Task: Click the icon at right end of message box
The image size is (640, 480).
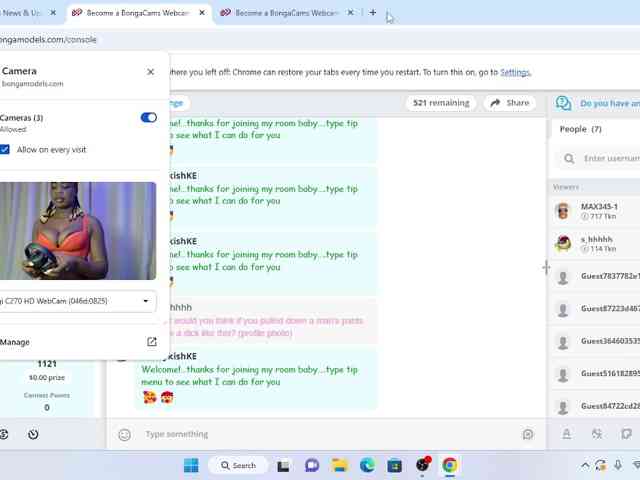Action: (528, 434)
